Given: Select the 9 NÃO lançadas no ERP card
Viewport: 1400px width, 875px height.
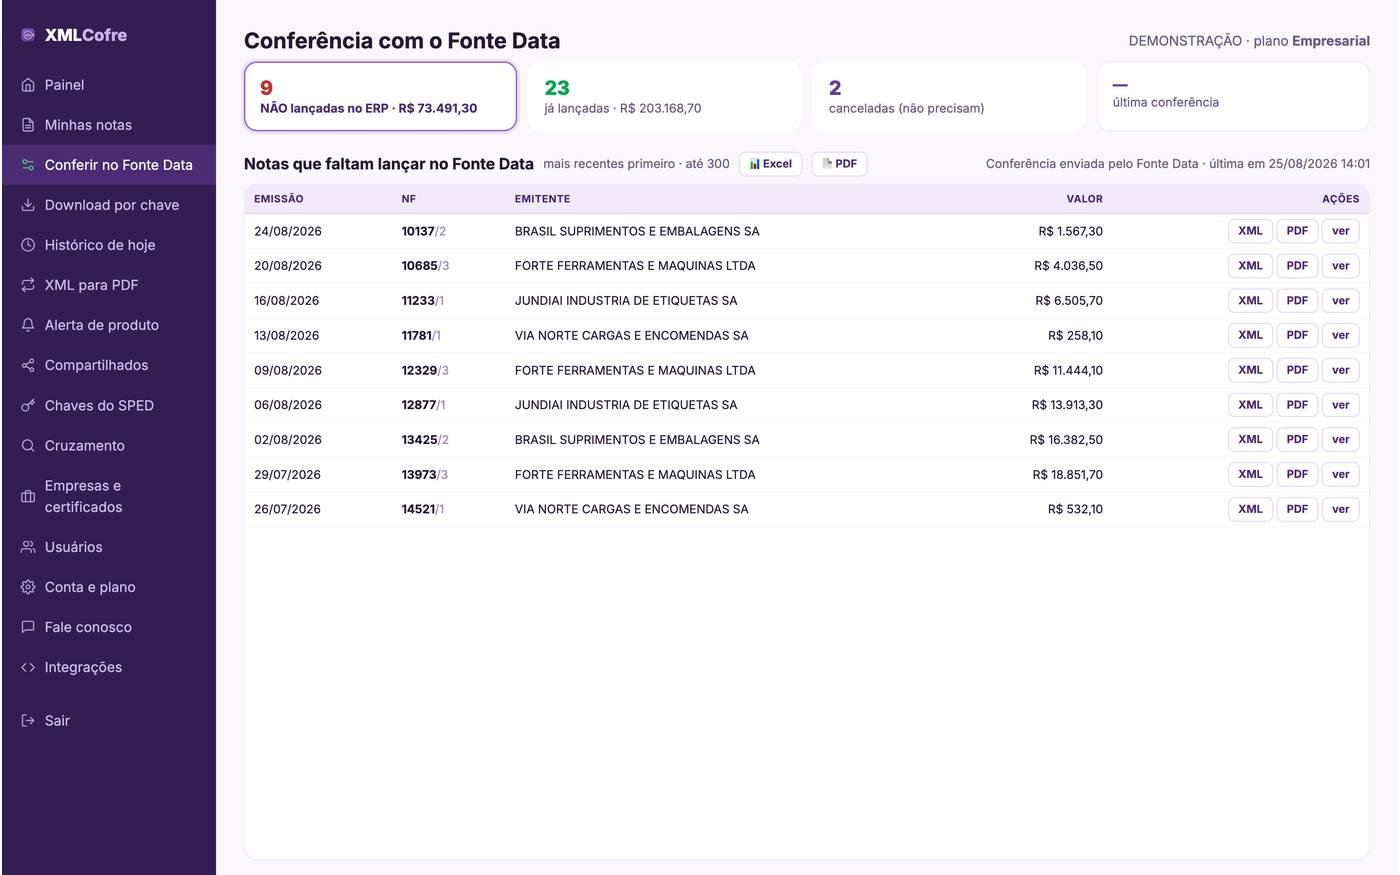Looking at the screenshot, I should click(x=380, y=97).
